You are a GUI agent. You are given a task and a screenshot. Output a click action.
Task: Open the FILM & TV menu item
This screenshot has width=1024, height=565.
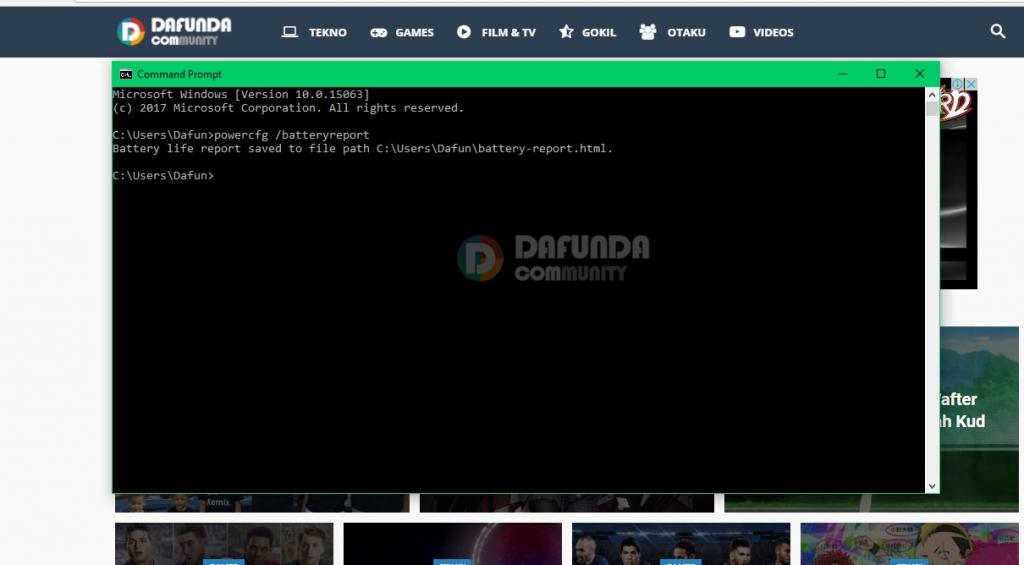click(x=508, y=32)
